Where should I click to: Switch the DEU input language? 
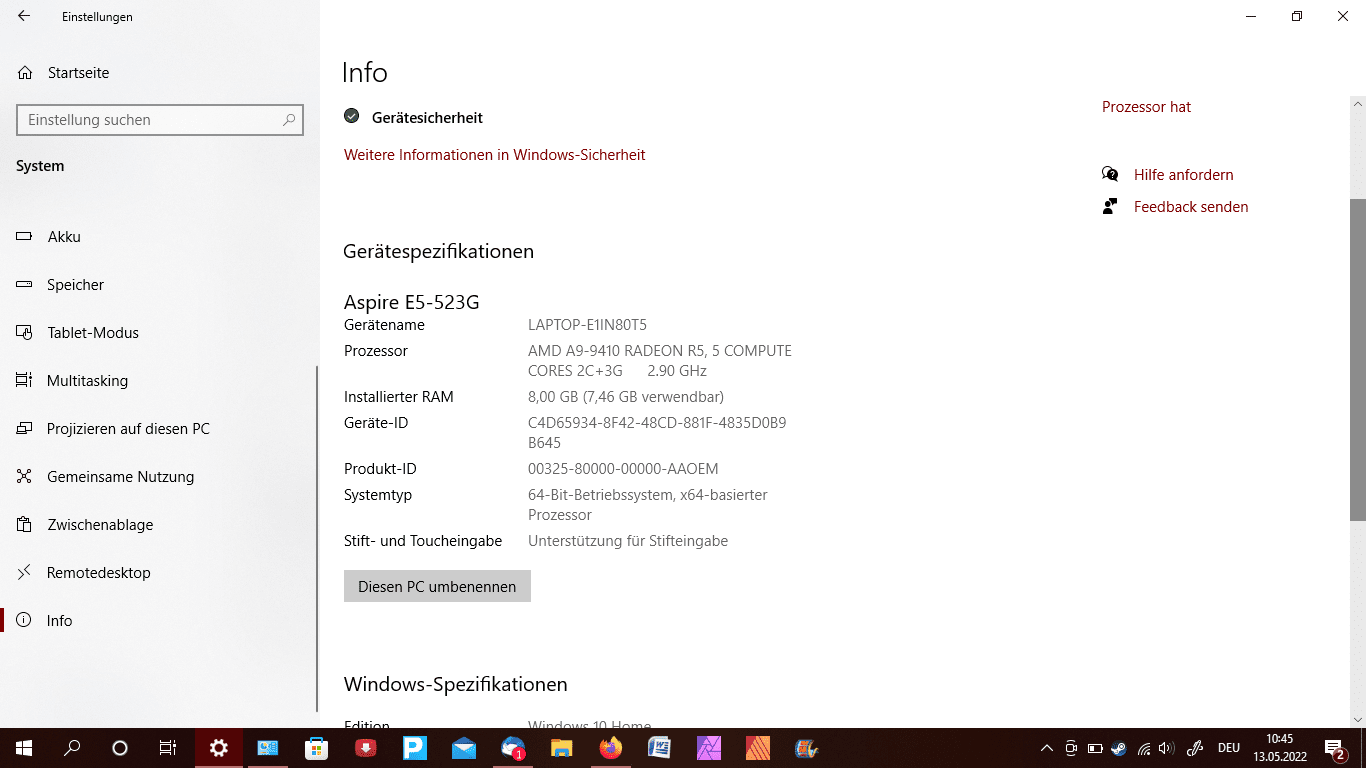point(1229,748)
